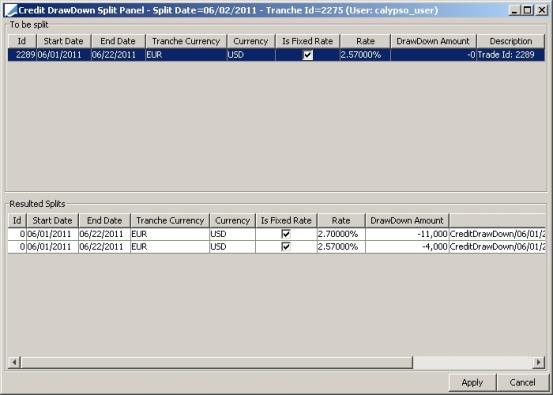Click the -0 DrawDown Amount cell

coord(433,55)
